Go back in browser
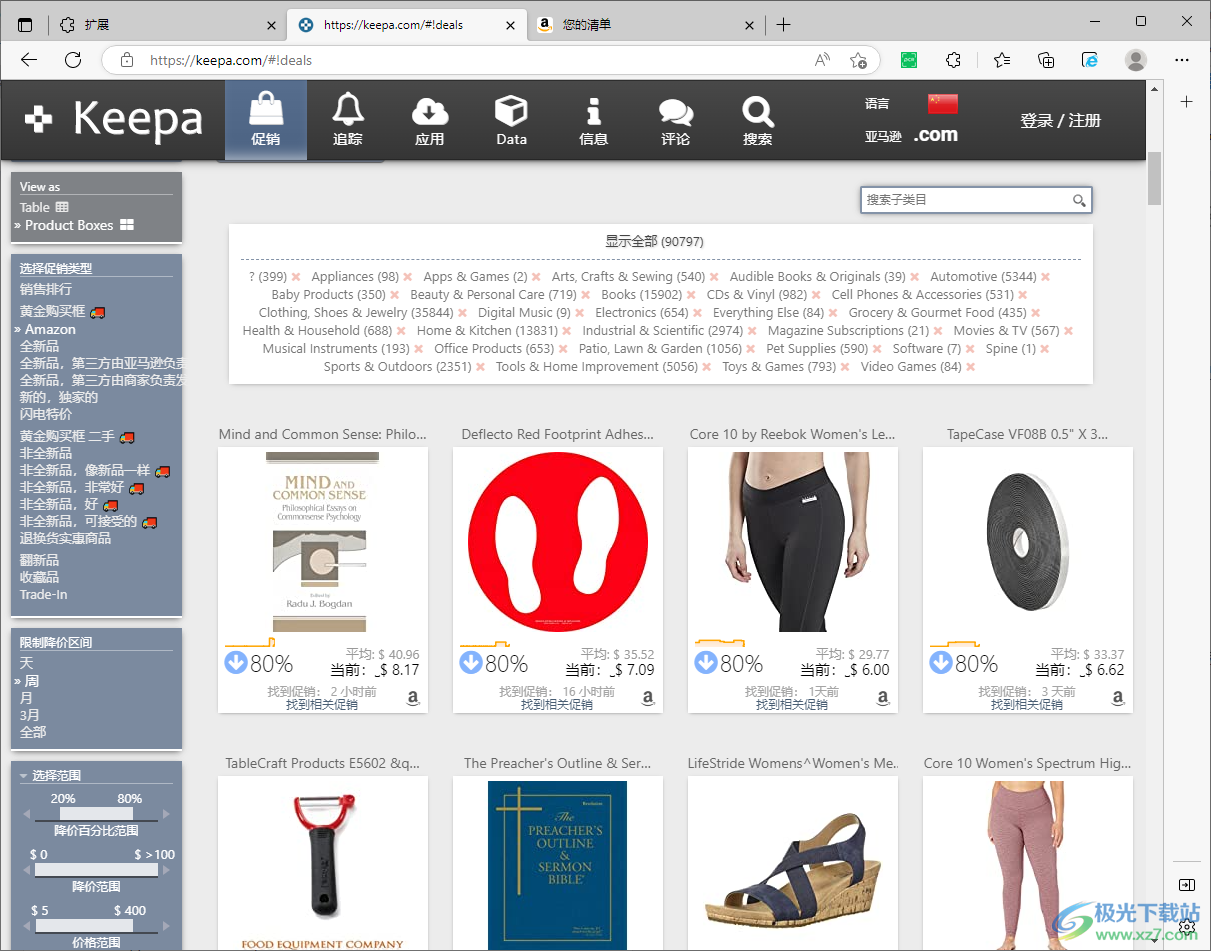The image size is (1211, 951). [x=29, y=60]
